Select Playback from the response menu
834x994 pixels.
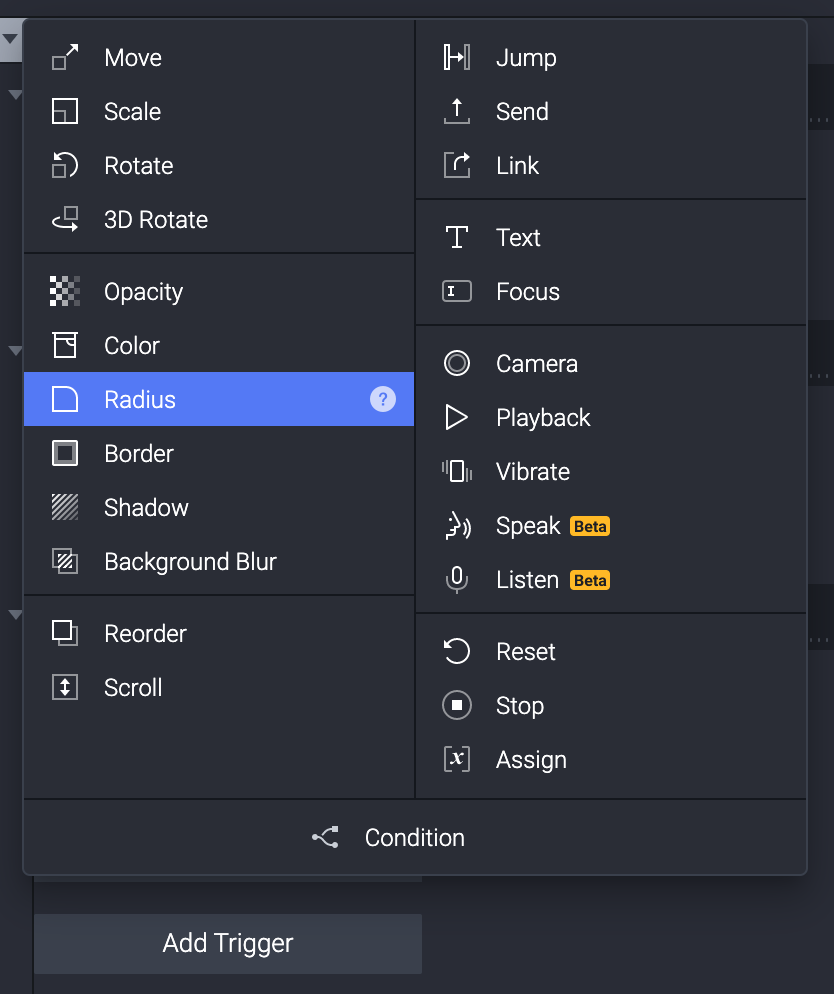pyautogui.click(x=543, y=418)
